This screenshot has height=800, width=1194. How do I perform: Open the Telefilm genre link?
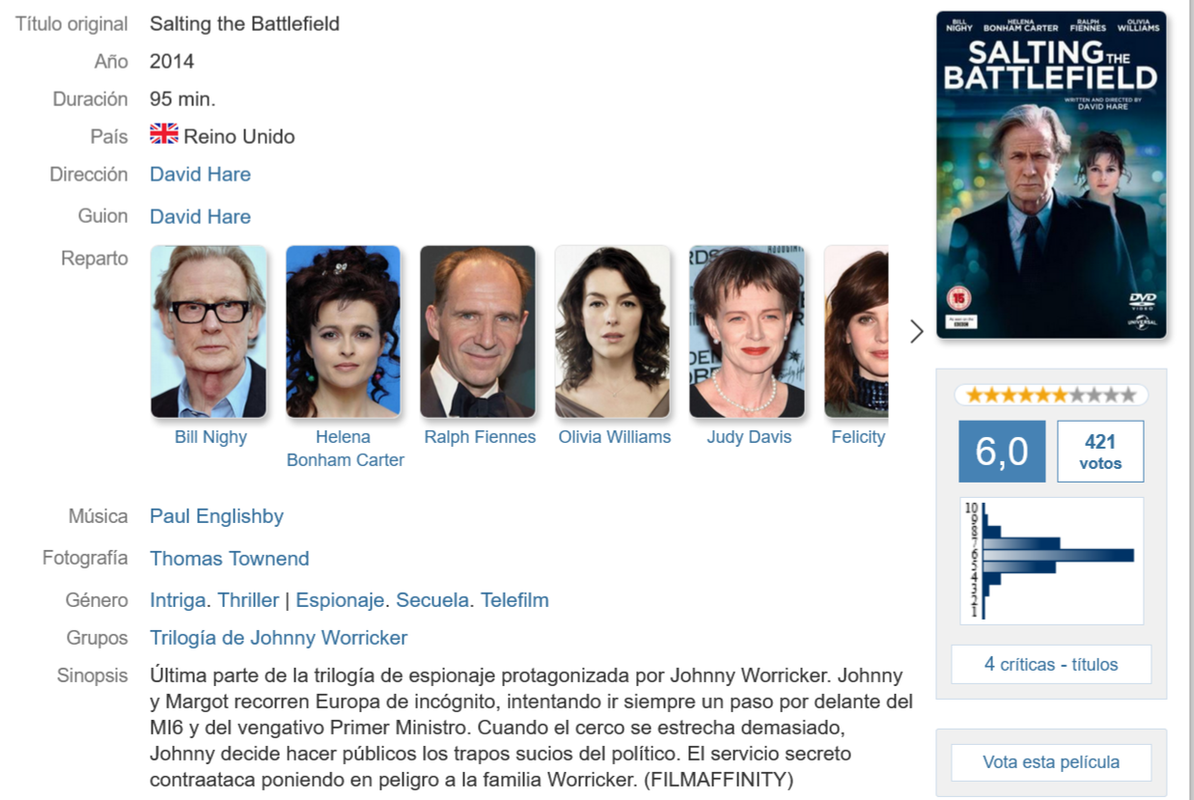click(x=515, y=601)
